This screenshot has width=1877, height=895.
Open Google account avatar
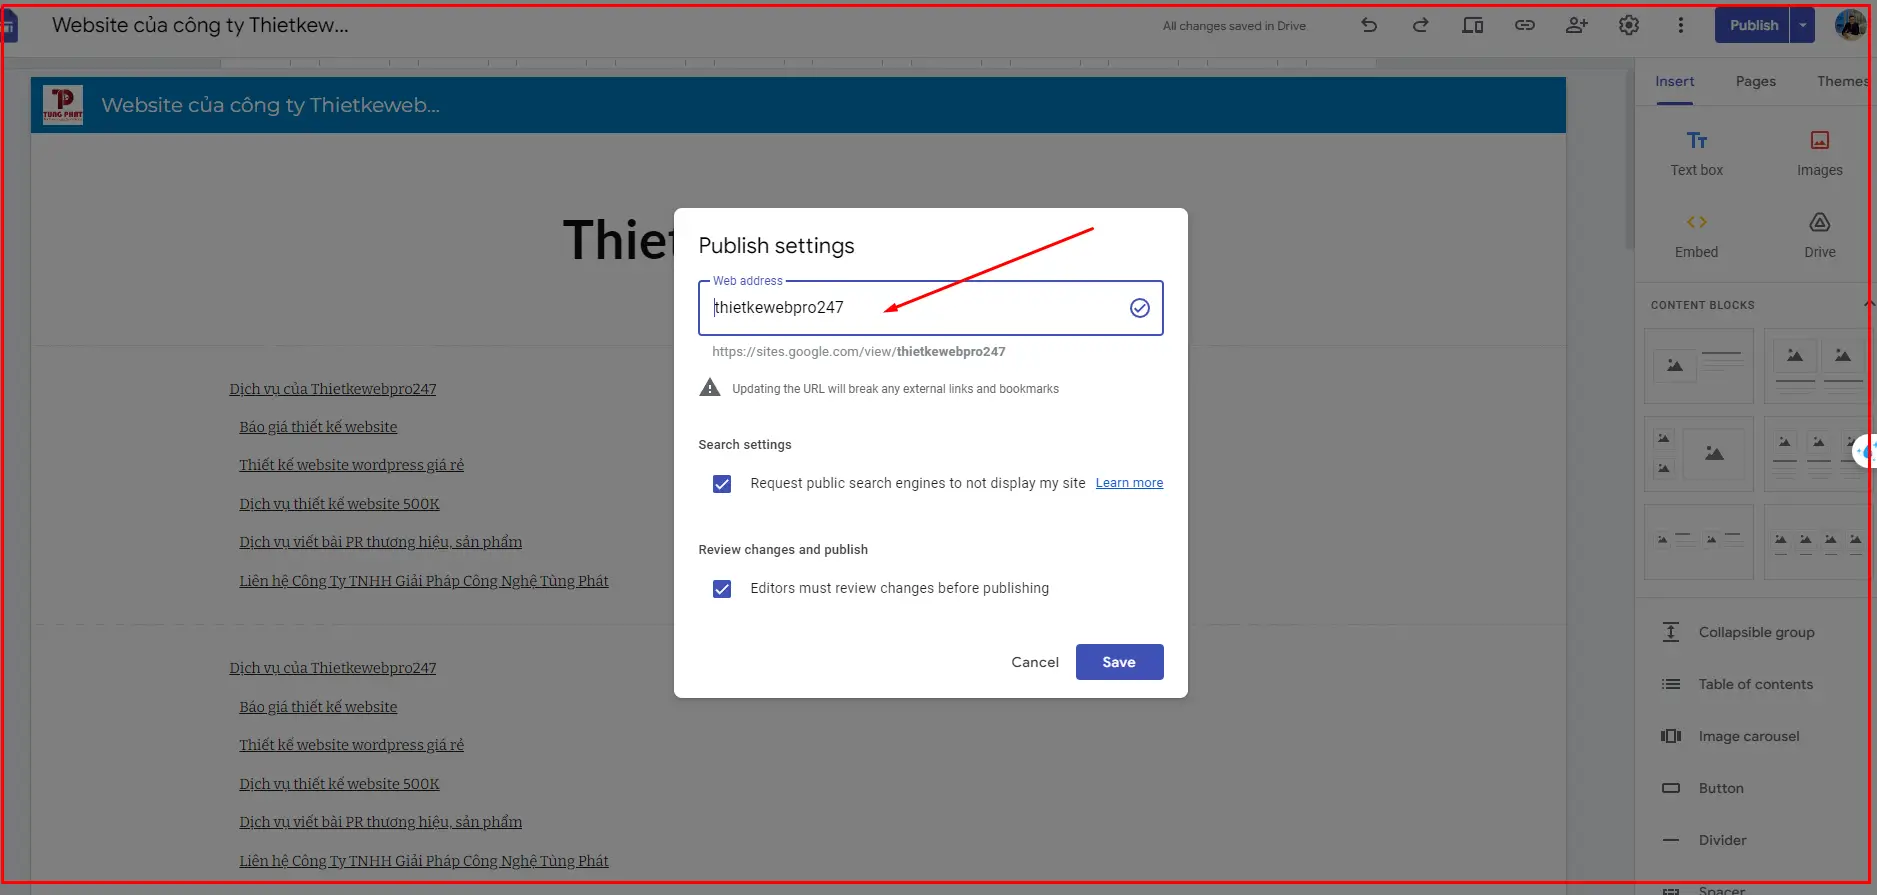pos(1850,25)
